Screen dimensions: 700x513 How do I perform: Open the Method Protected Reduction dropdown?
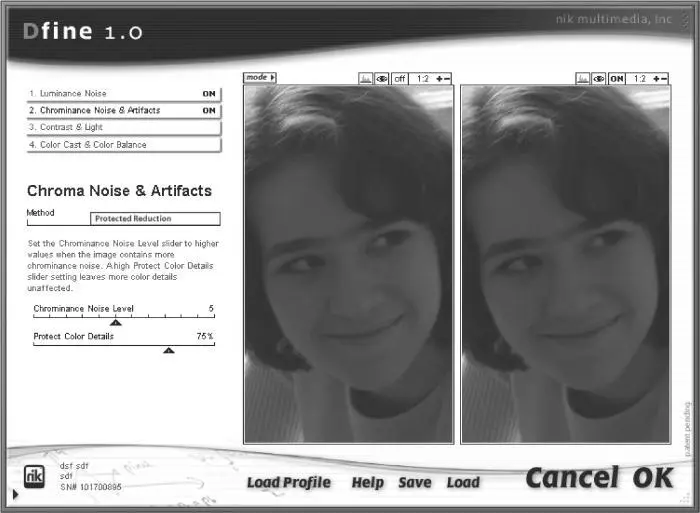tap(155, 218)
